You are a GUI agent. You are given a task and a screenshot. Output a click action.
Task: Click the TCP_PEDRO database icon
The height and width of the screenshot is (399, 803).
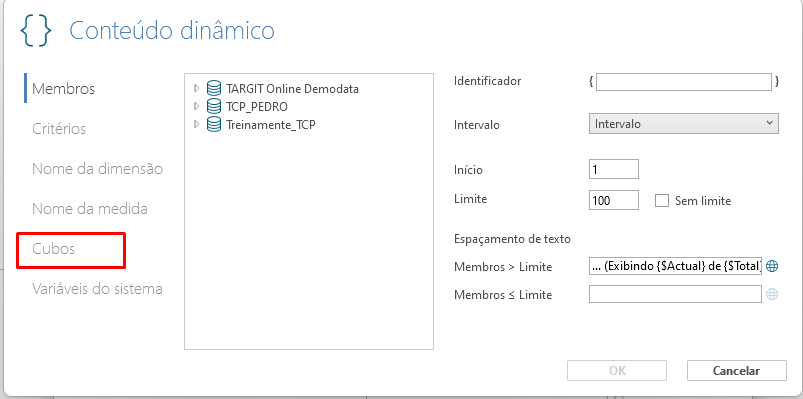point(214,107)
